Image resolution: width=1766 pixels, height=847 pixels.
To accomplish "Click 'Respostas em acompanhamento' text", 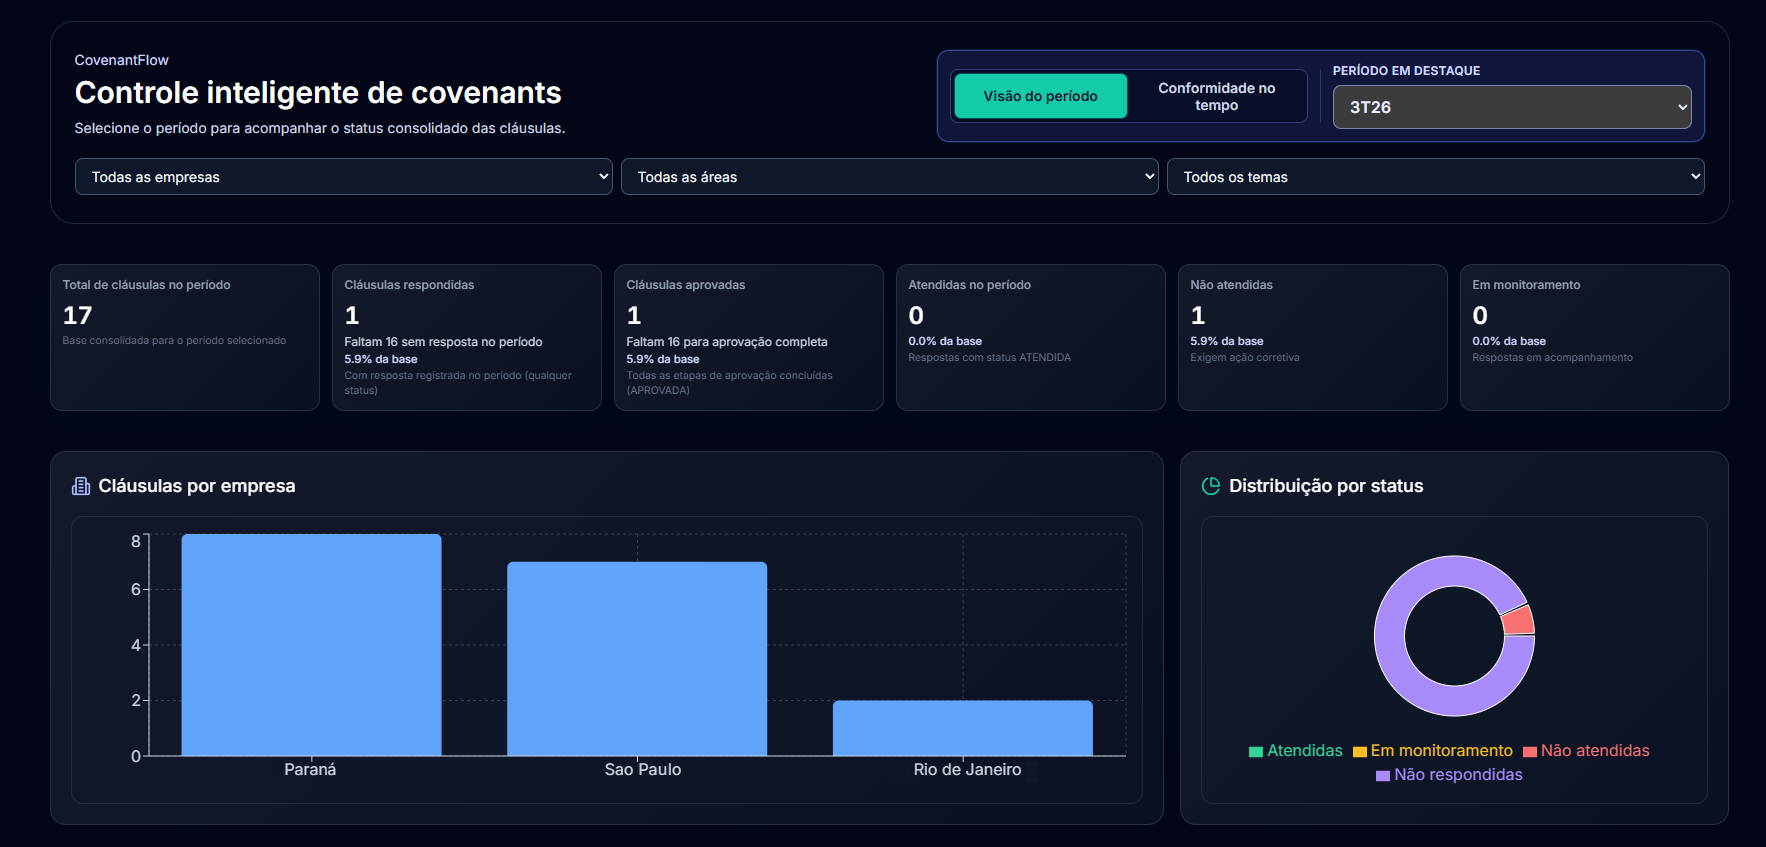I will coord(1552,358).
